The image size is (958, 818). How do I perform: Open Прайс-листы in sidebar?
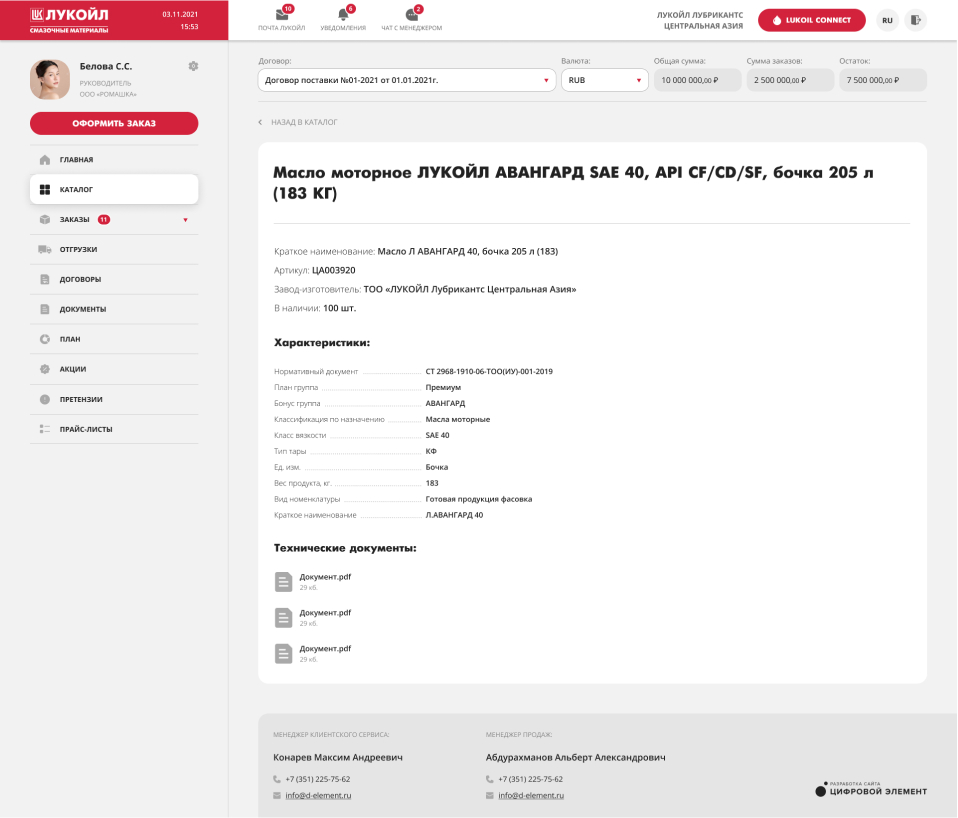(x=85, y=429)
